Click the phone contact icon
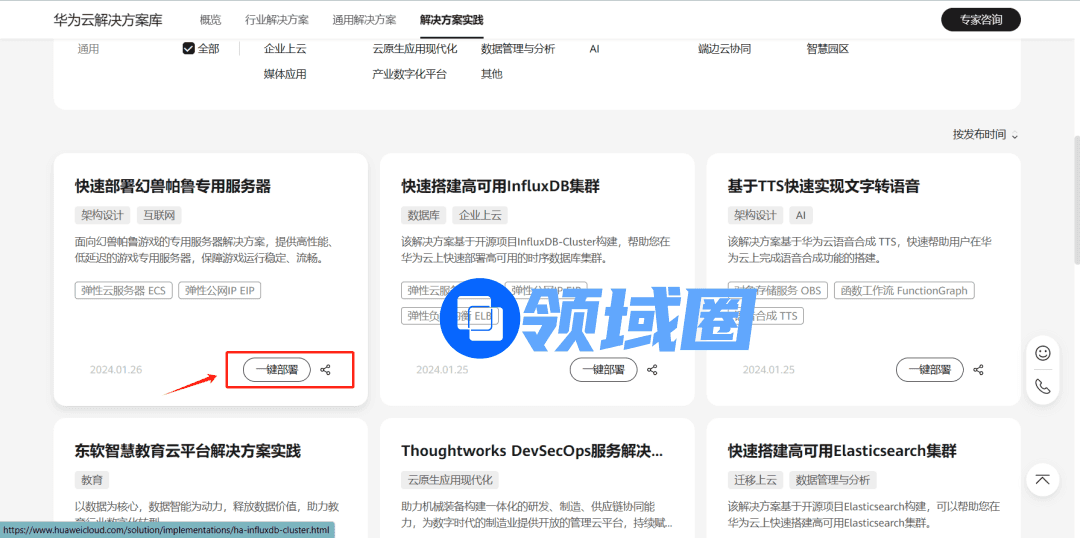Screen dimensions: 1080x538 pyautogui.click(x=1043, y=387)
